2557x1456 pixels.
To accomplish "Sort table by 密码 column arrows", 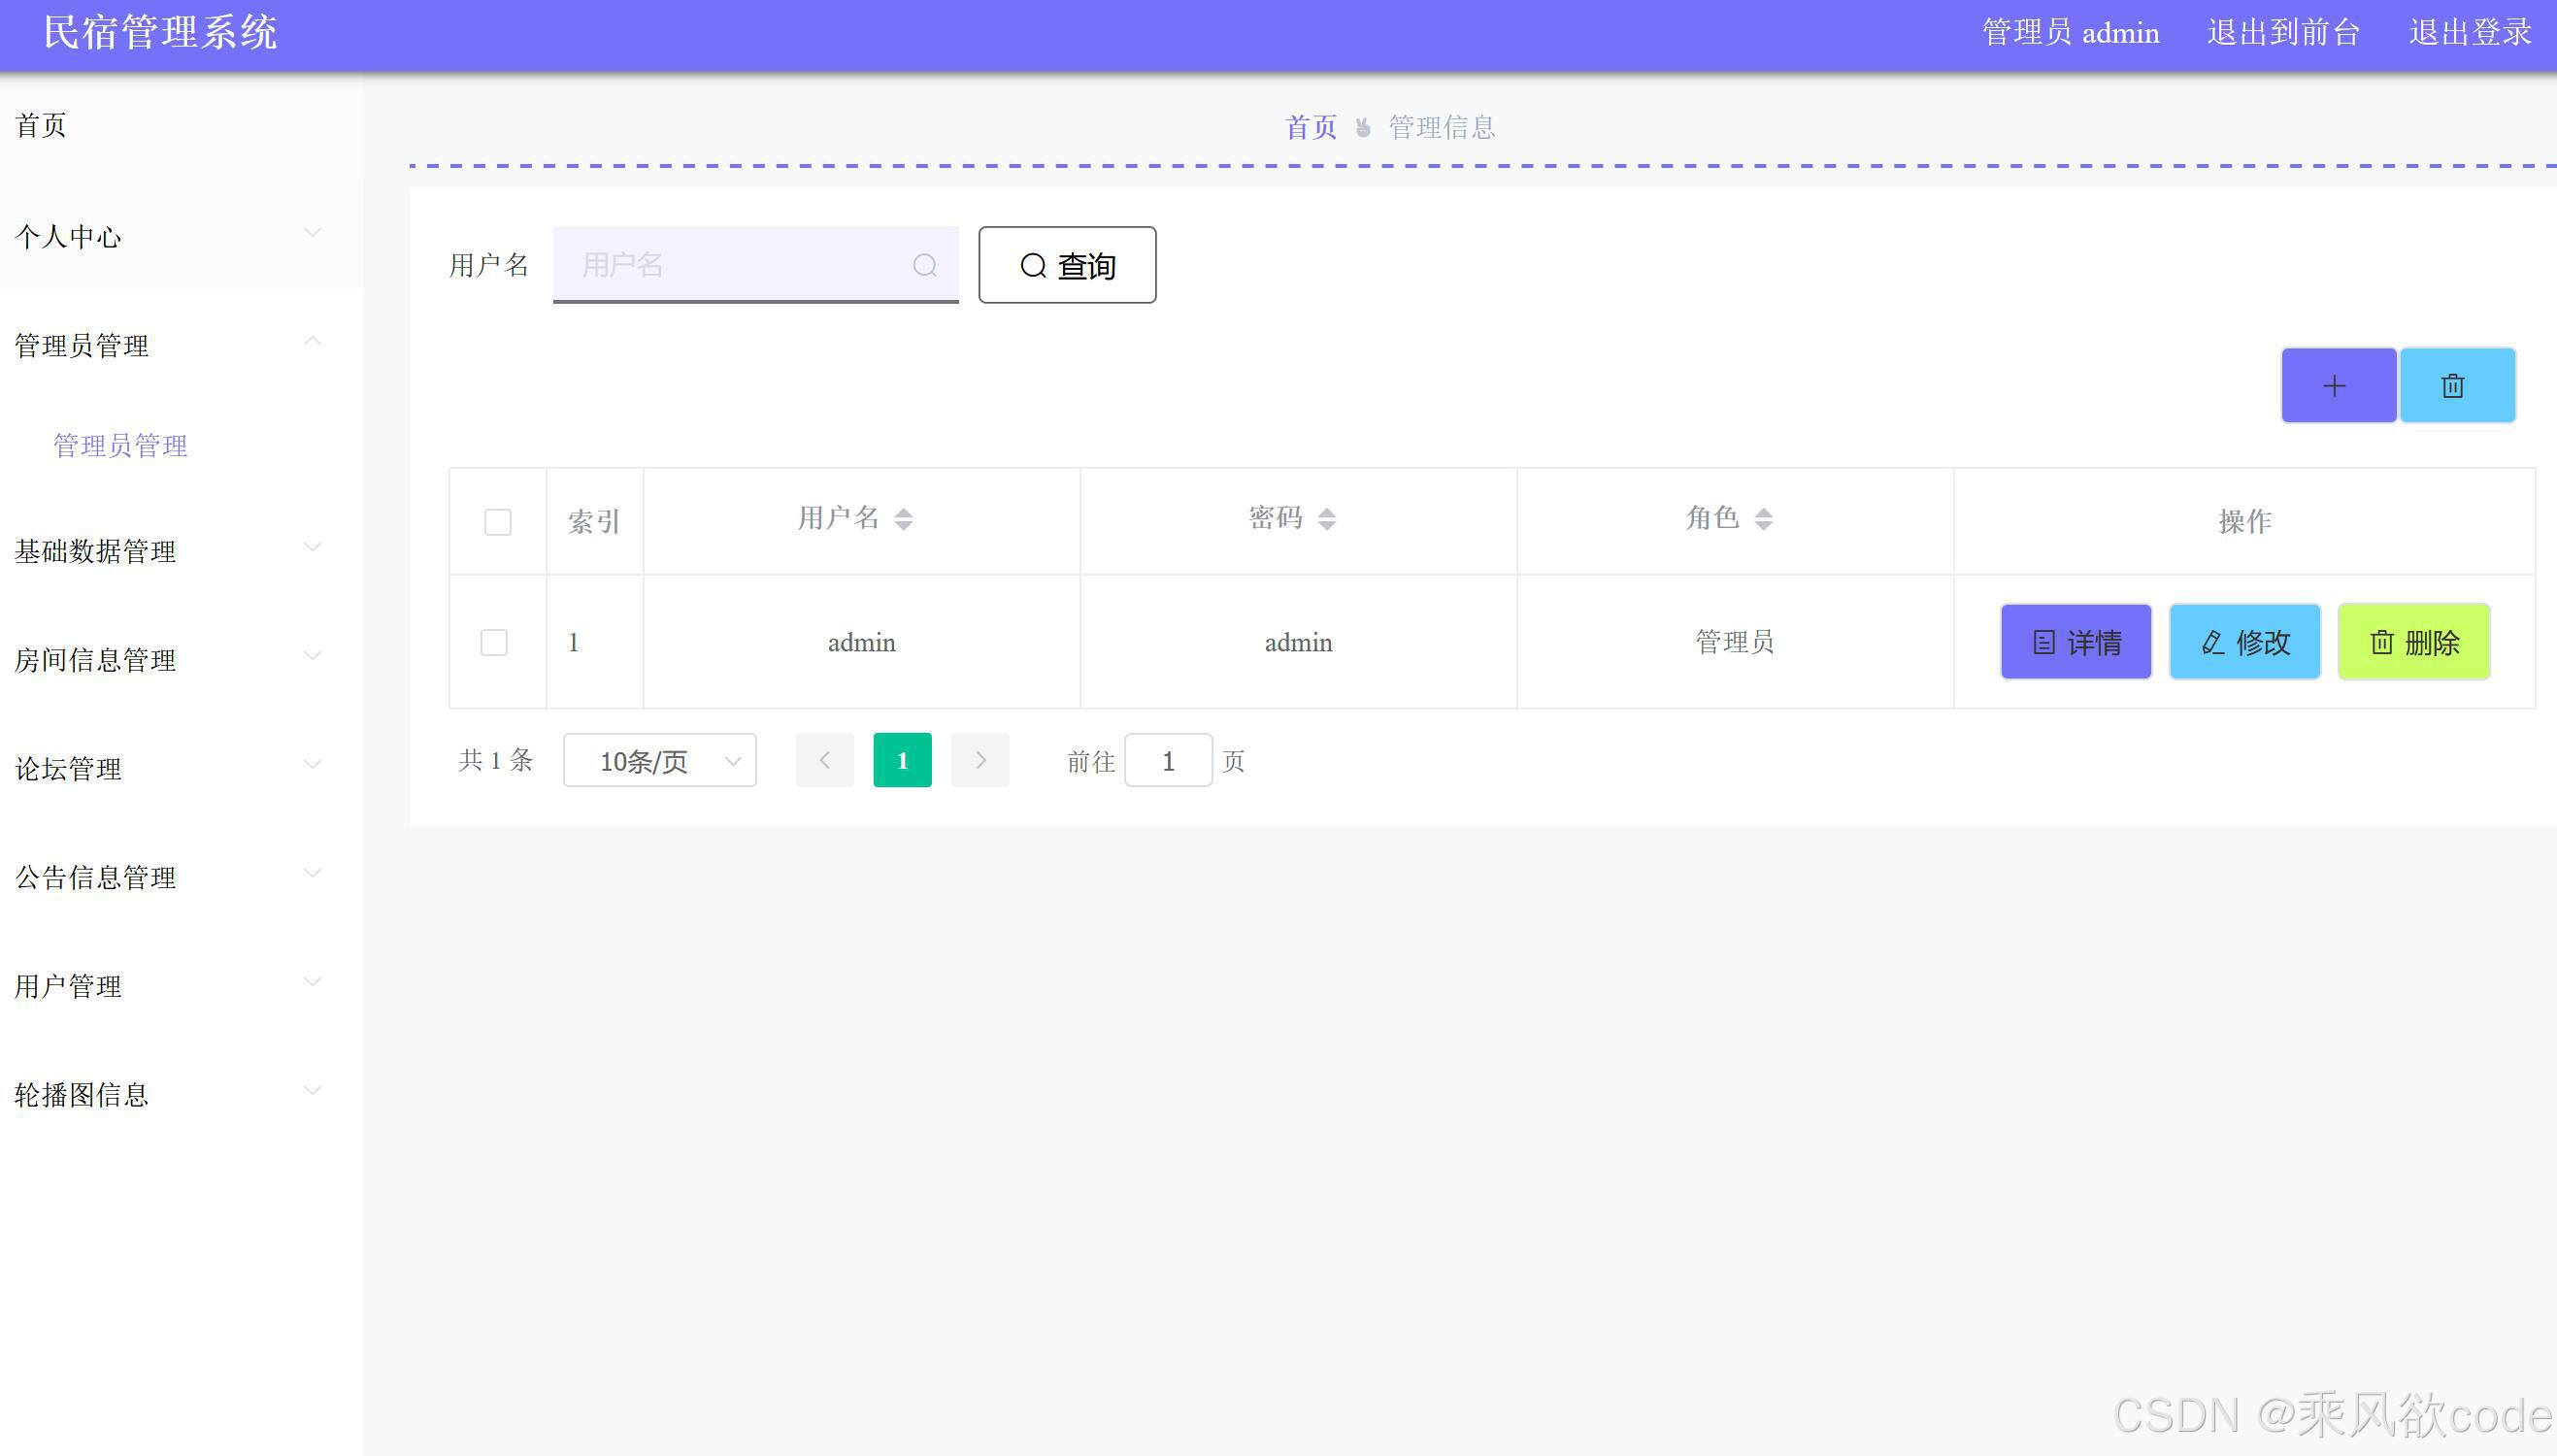I will point(1326,519).
